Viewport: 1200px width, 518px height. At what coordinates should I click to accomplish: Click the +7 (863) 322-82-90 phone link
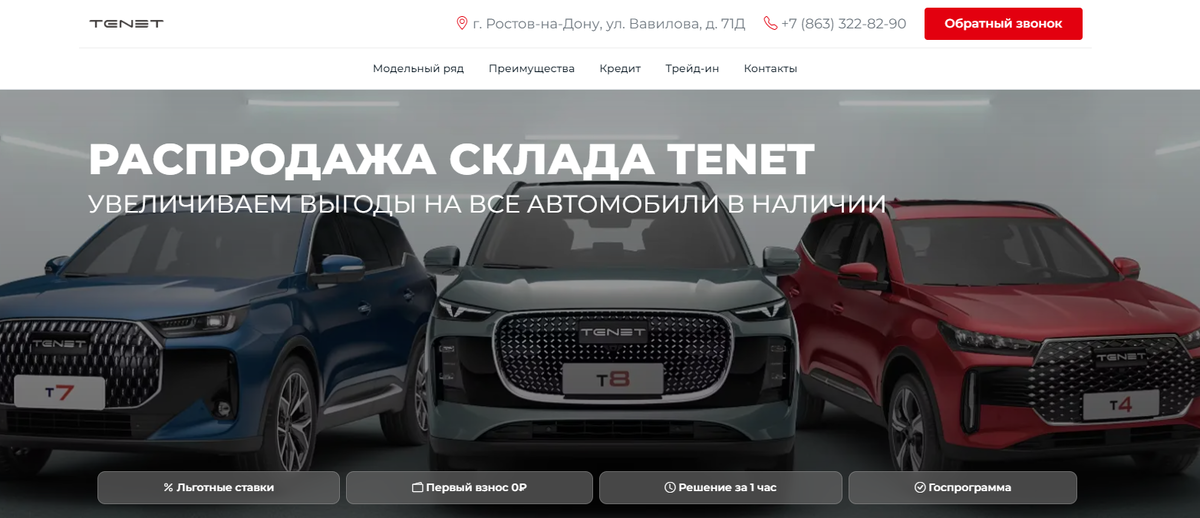tap(843, 24)
